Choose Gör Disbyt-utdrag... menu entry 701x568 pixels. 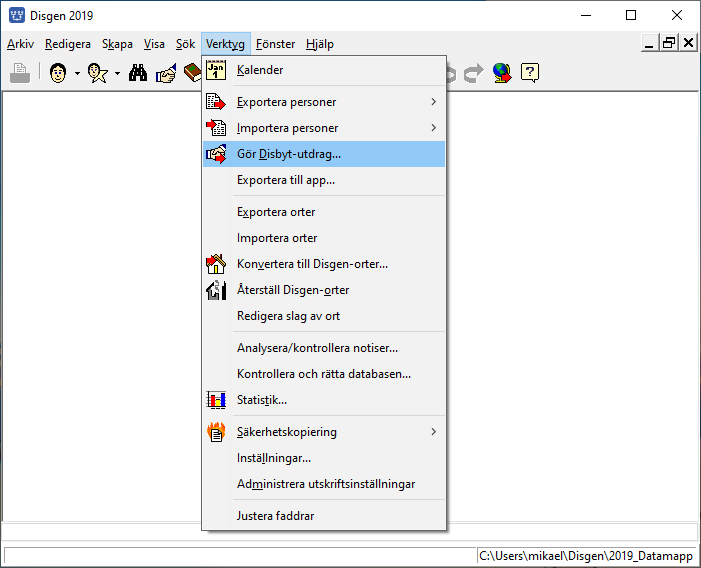pos(324,154)
